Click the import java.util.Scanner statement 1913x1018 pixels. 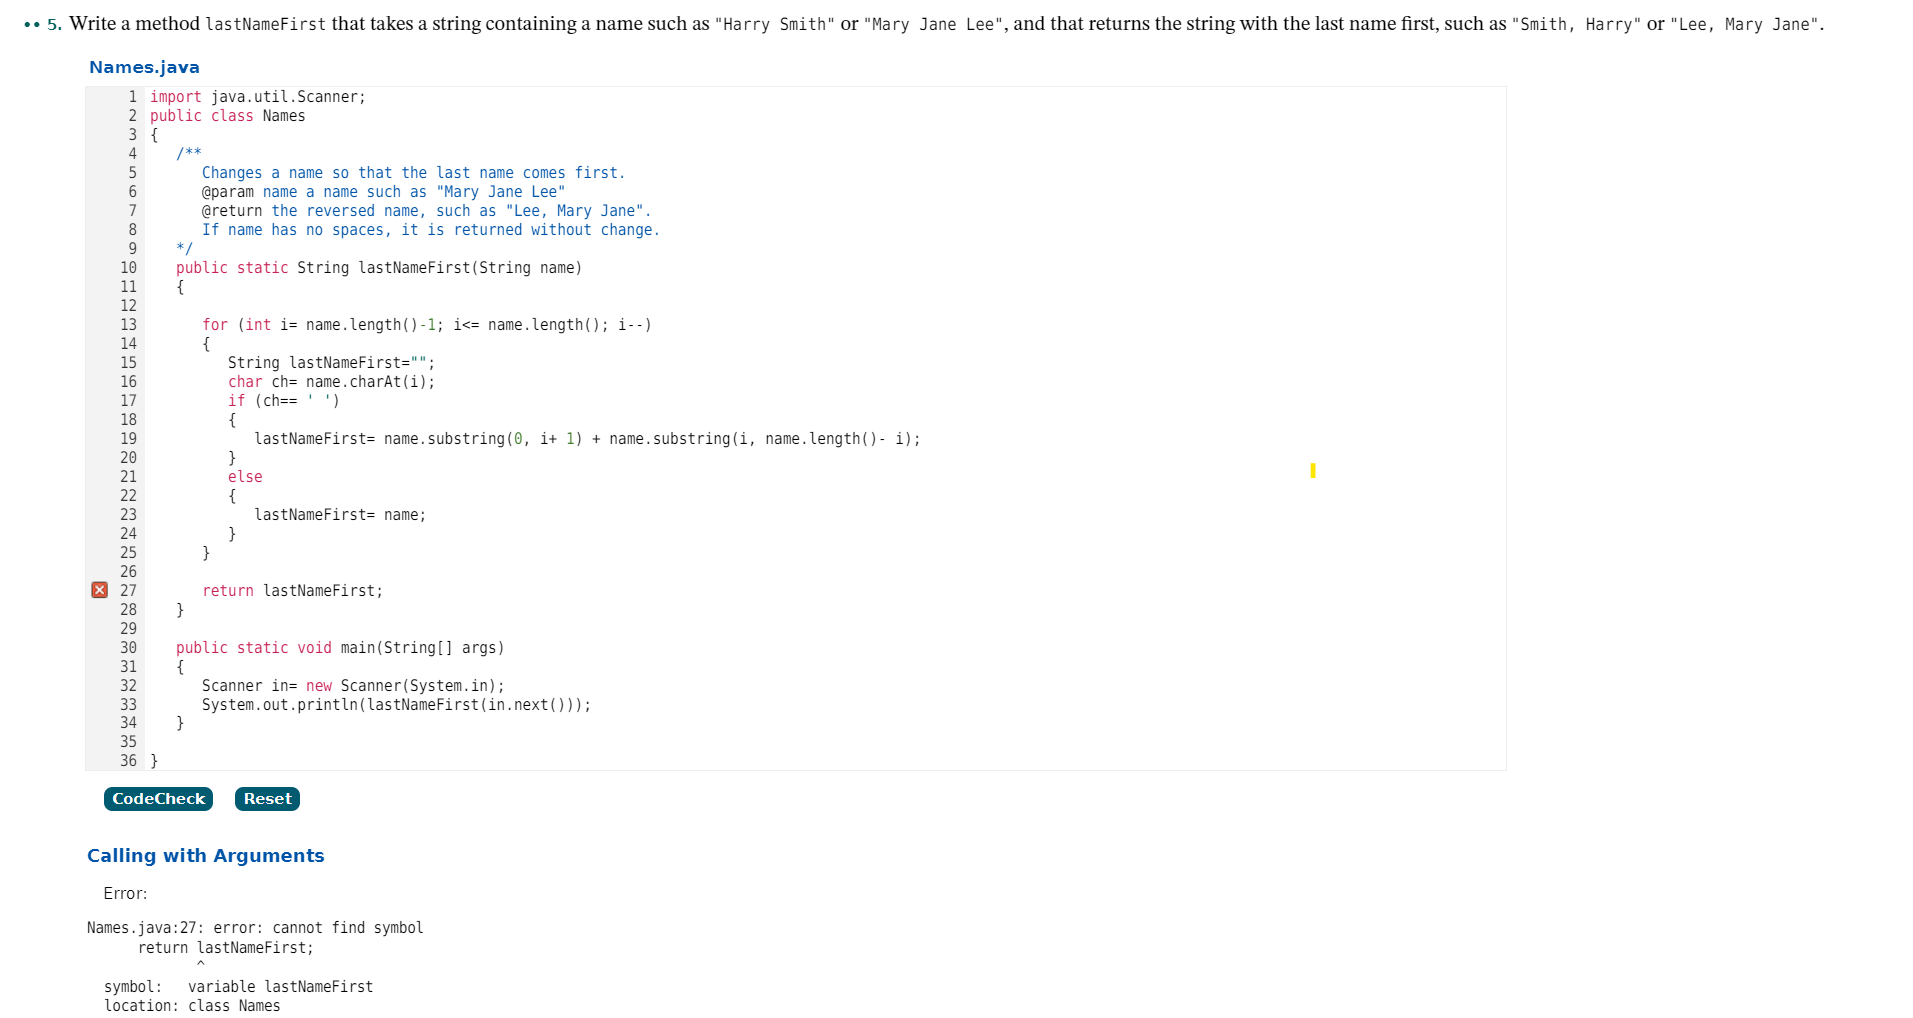(x=257, y=96)
